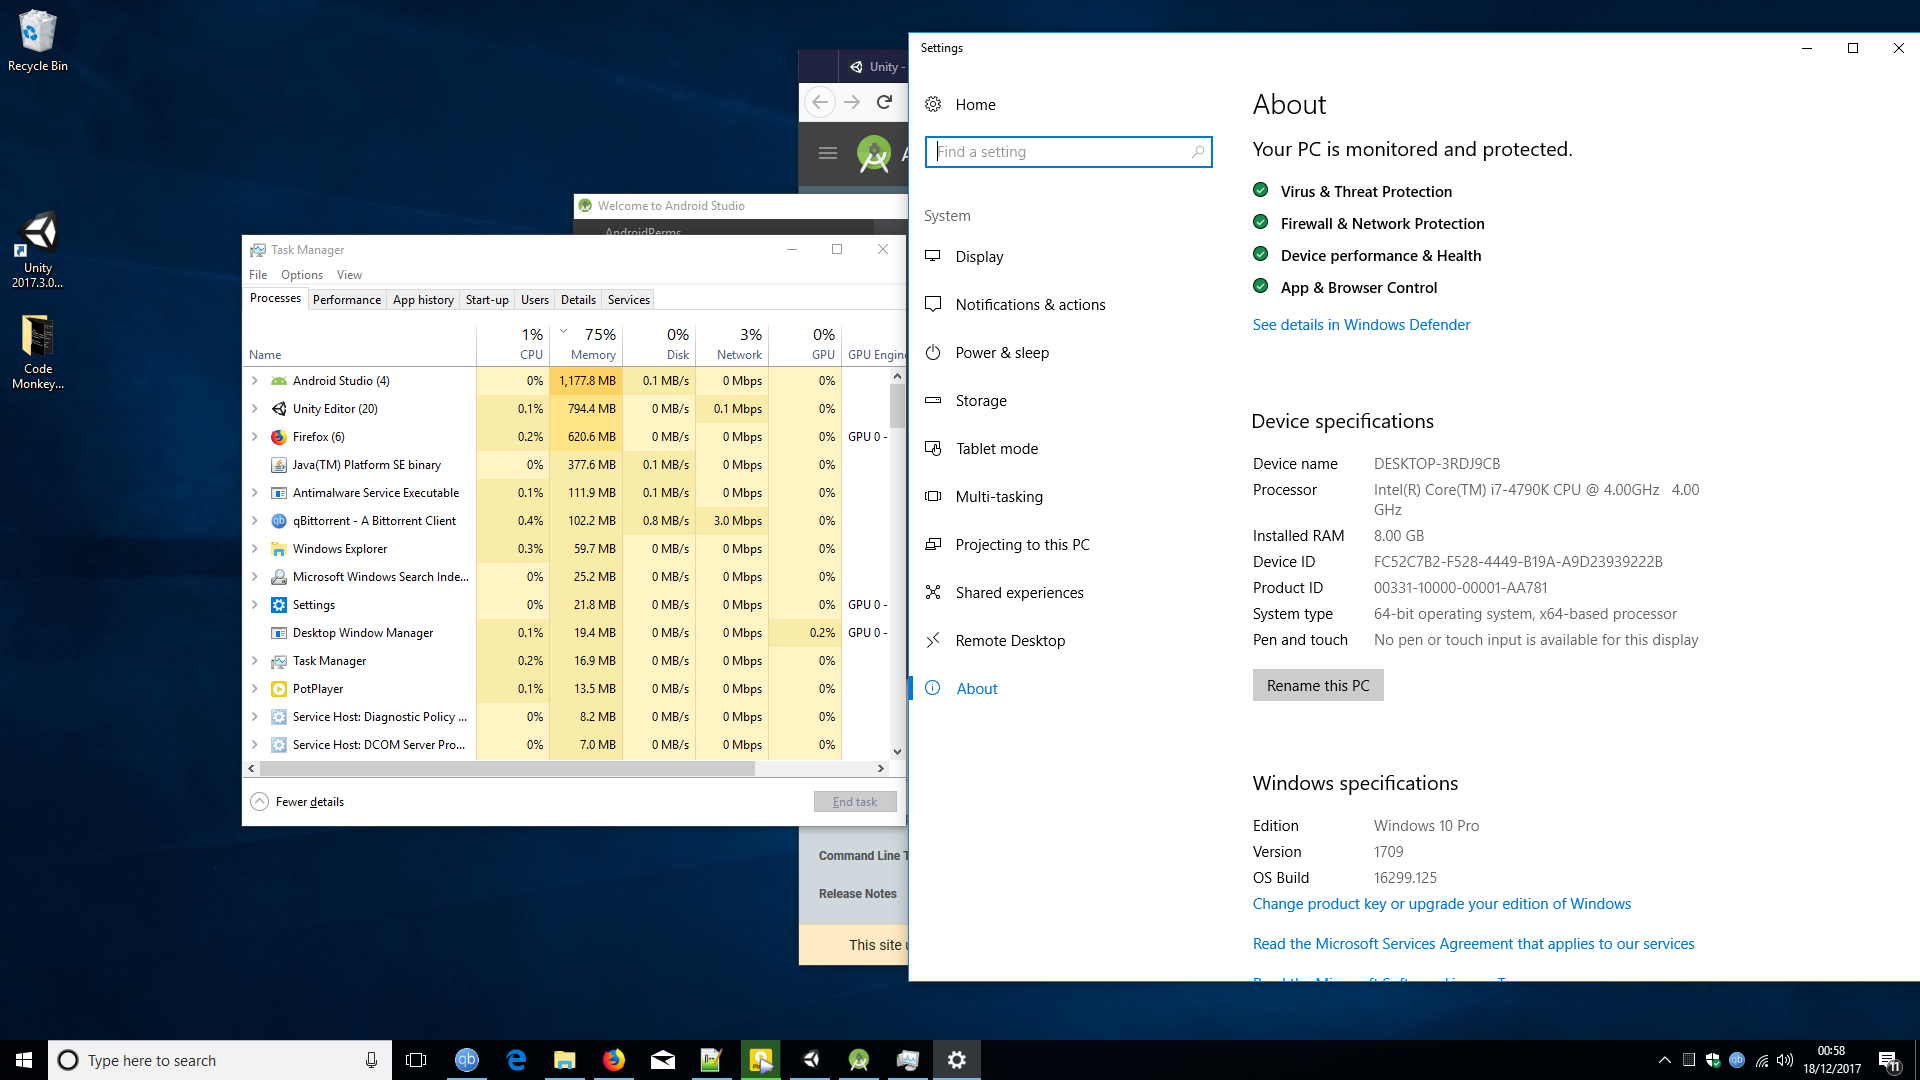This screenshot has height=1080, width=1920.
Task: Open qBittorrent from the taskbar
Action: pyautogui.click(x=467, y=1060)
